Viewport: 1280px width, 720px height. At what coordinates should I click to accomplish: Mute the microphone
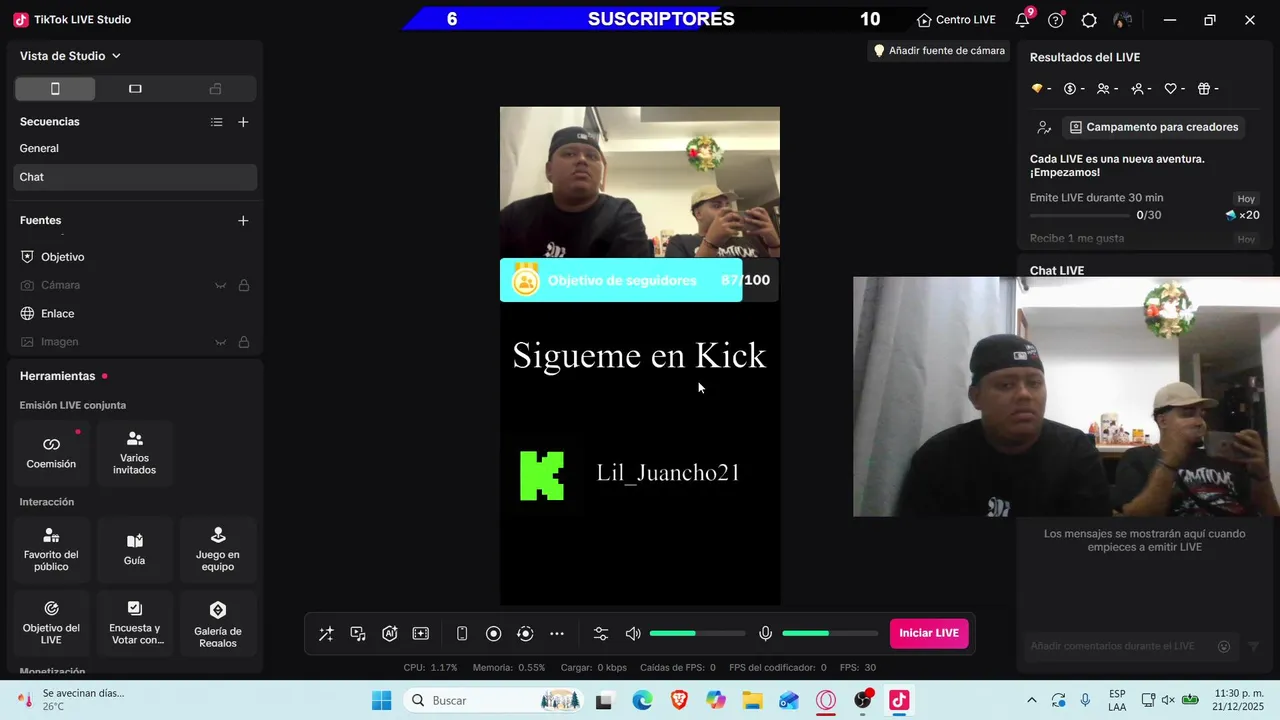tap(765, 634)
